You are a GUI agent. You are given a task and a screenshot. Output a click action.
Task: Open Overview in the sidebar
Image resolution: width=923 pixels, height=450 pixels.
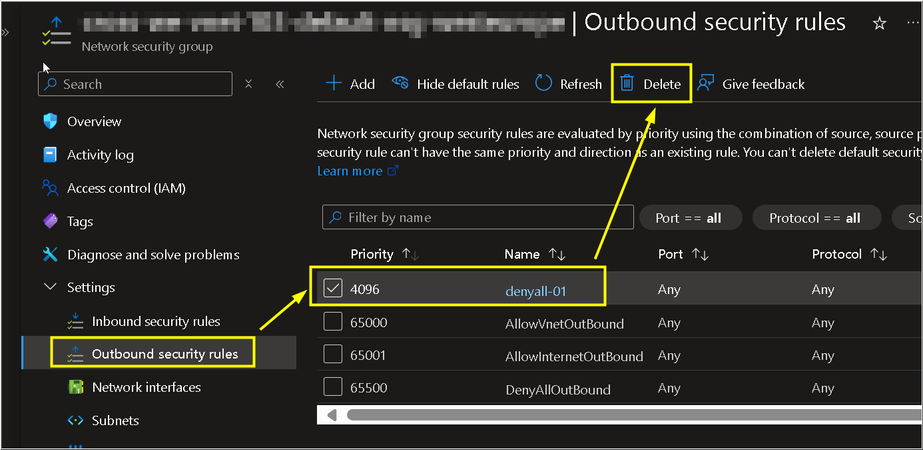[x=94, y=121]
